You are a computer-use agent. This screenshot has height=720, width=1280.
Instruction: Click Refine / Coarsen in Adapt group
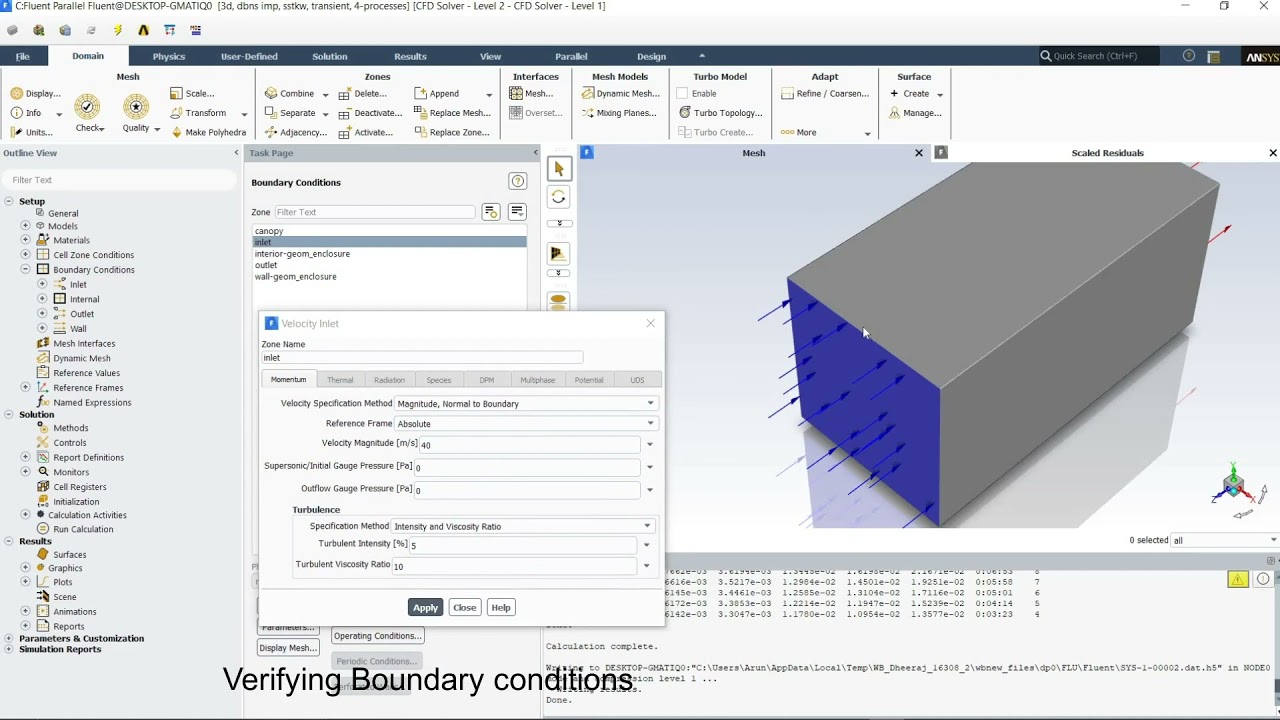click(x=825, y=93)
